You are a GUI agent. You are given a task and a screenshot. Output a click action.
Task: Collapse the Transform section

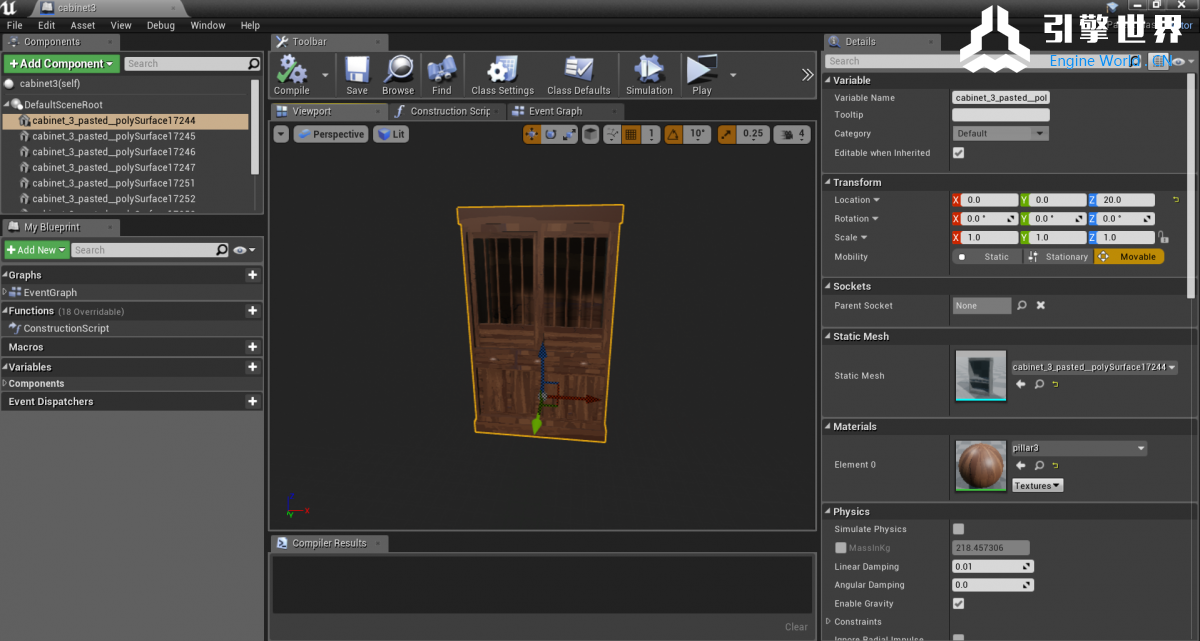coord(828,182)
